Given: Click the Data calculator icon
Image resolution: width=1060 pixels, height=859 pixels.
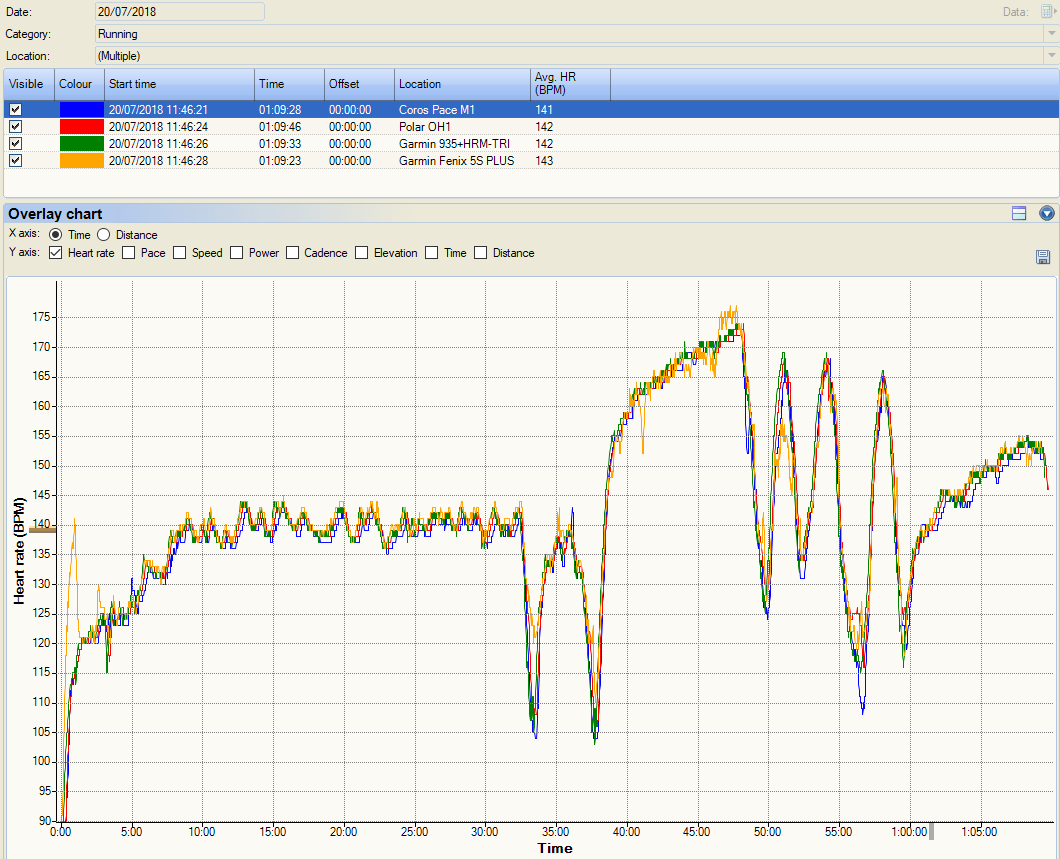Looking at the screenshot, I should coord(1047,12).
